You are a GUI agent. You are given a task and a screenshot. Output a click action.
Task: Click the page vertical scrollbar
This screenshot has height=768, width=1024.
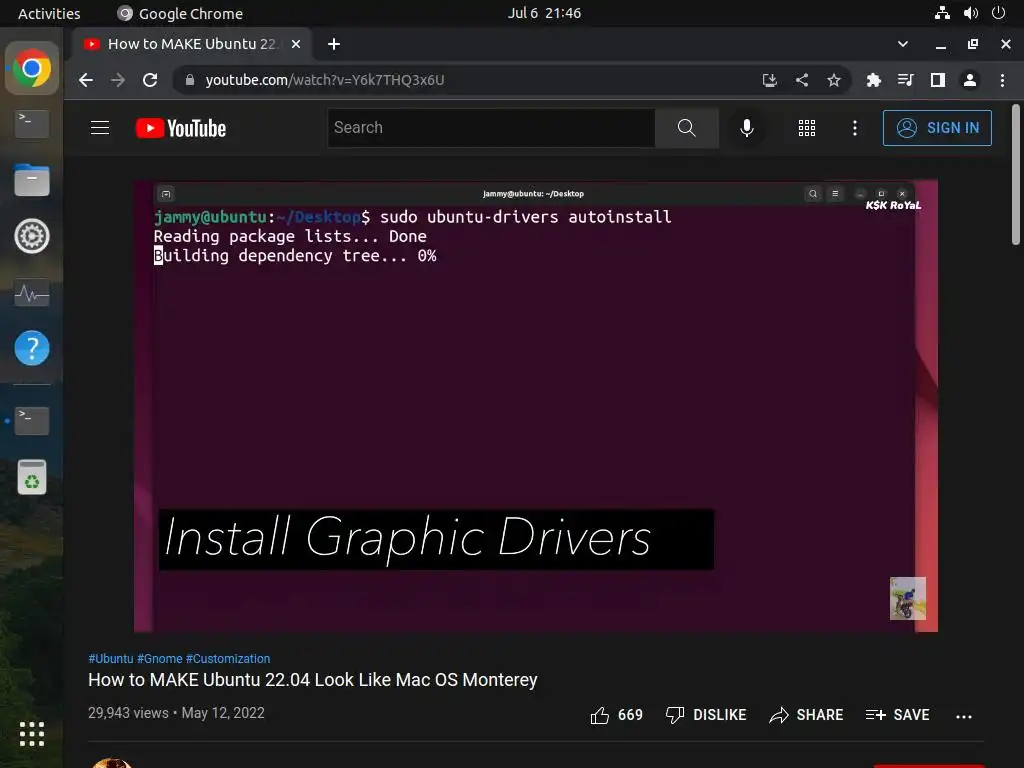(1016, 174)
